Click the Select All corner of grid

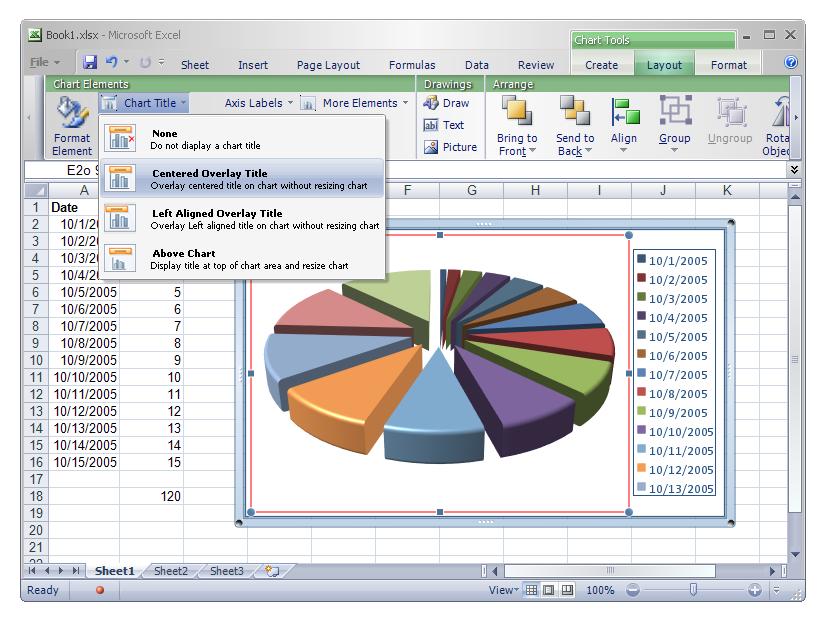(x=36, y=190)
